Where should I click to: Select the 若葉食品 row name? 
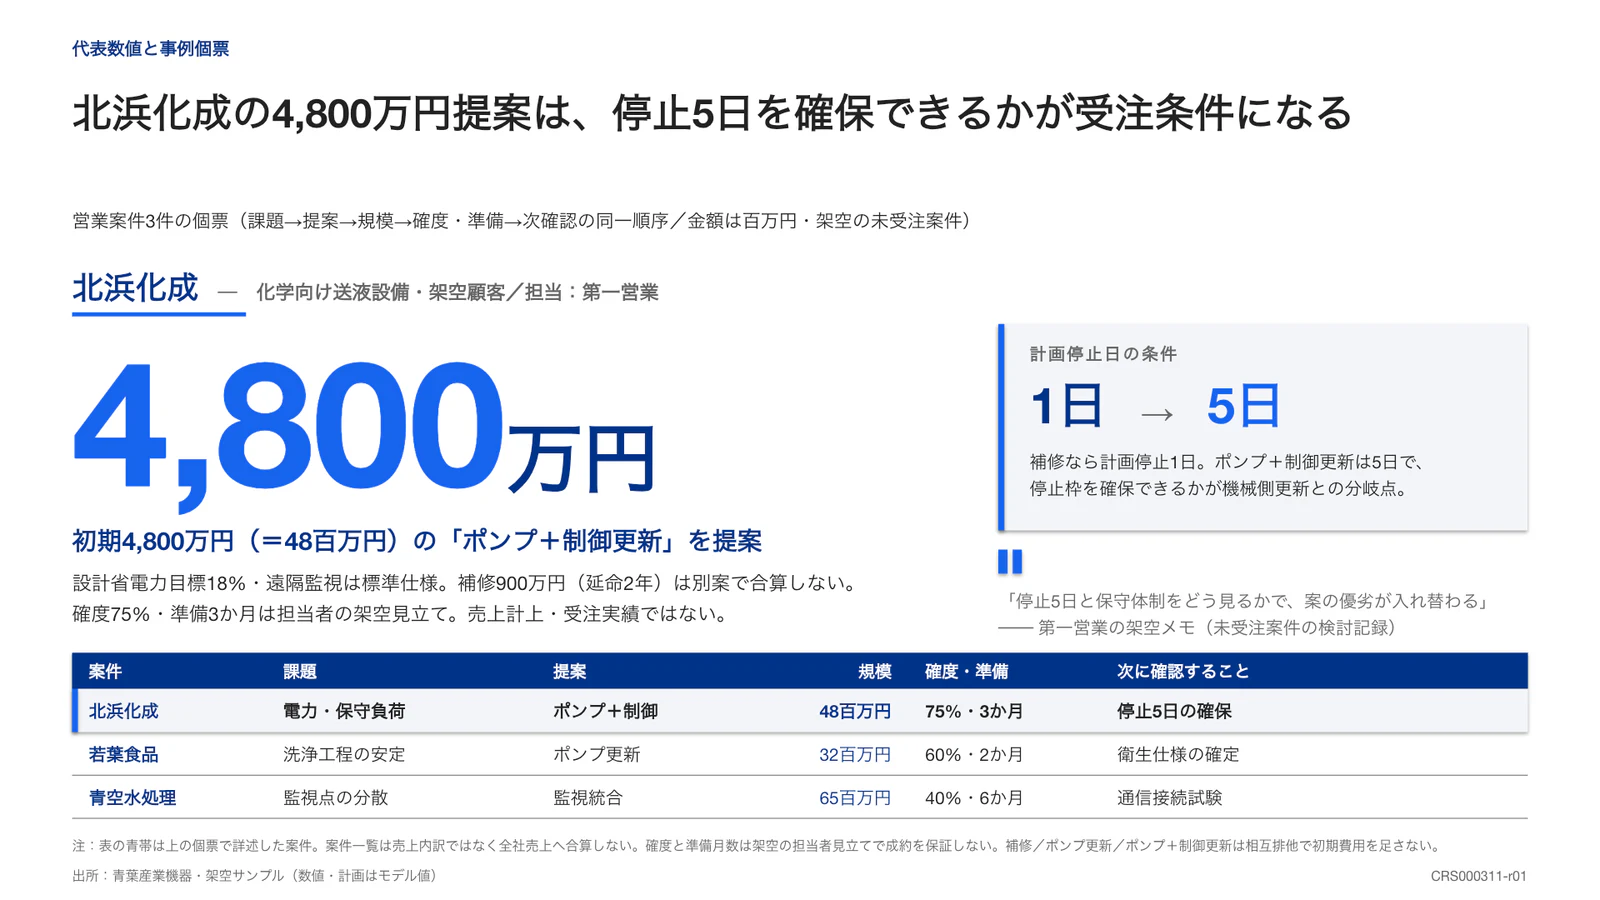[123, 755]
